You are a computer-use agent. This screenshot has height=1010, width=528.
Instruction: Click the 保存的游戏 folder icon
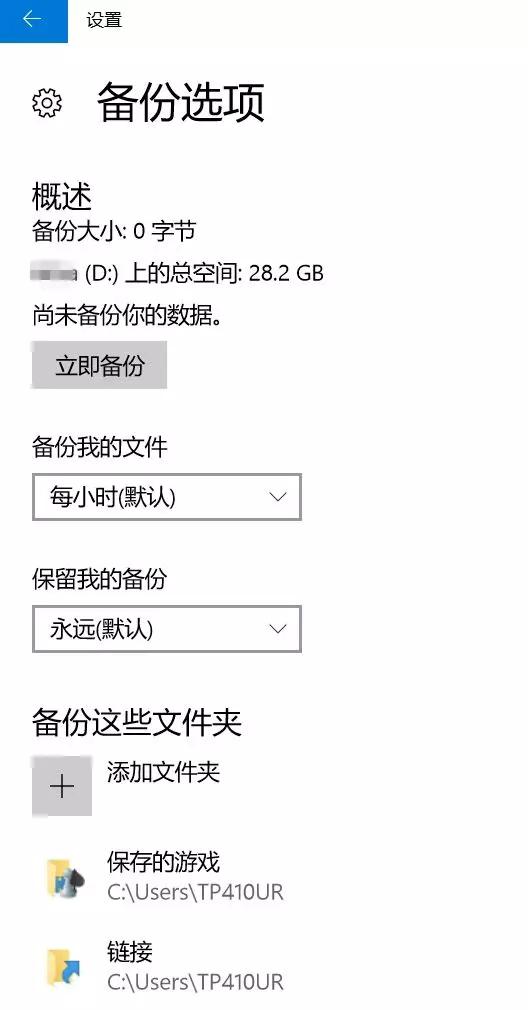66,877
